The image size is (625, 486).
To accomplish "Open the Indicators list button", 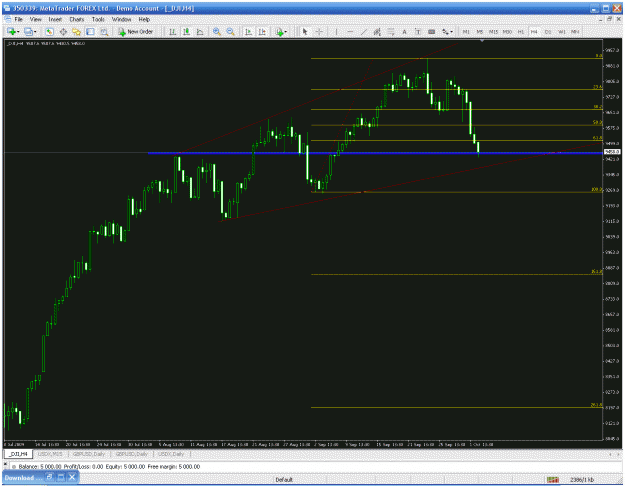I will [x=279, y=31].
